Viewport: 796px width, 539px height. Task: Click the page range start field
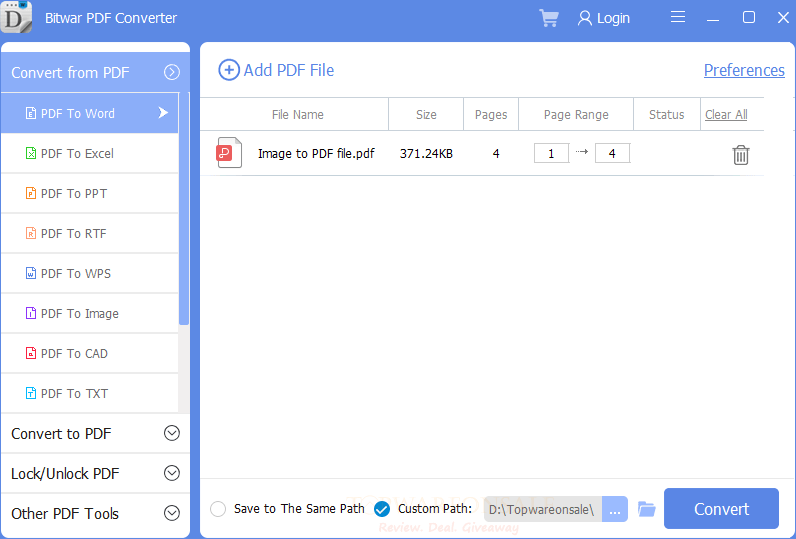click(x=551, y=153)
